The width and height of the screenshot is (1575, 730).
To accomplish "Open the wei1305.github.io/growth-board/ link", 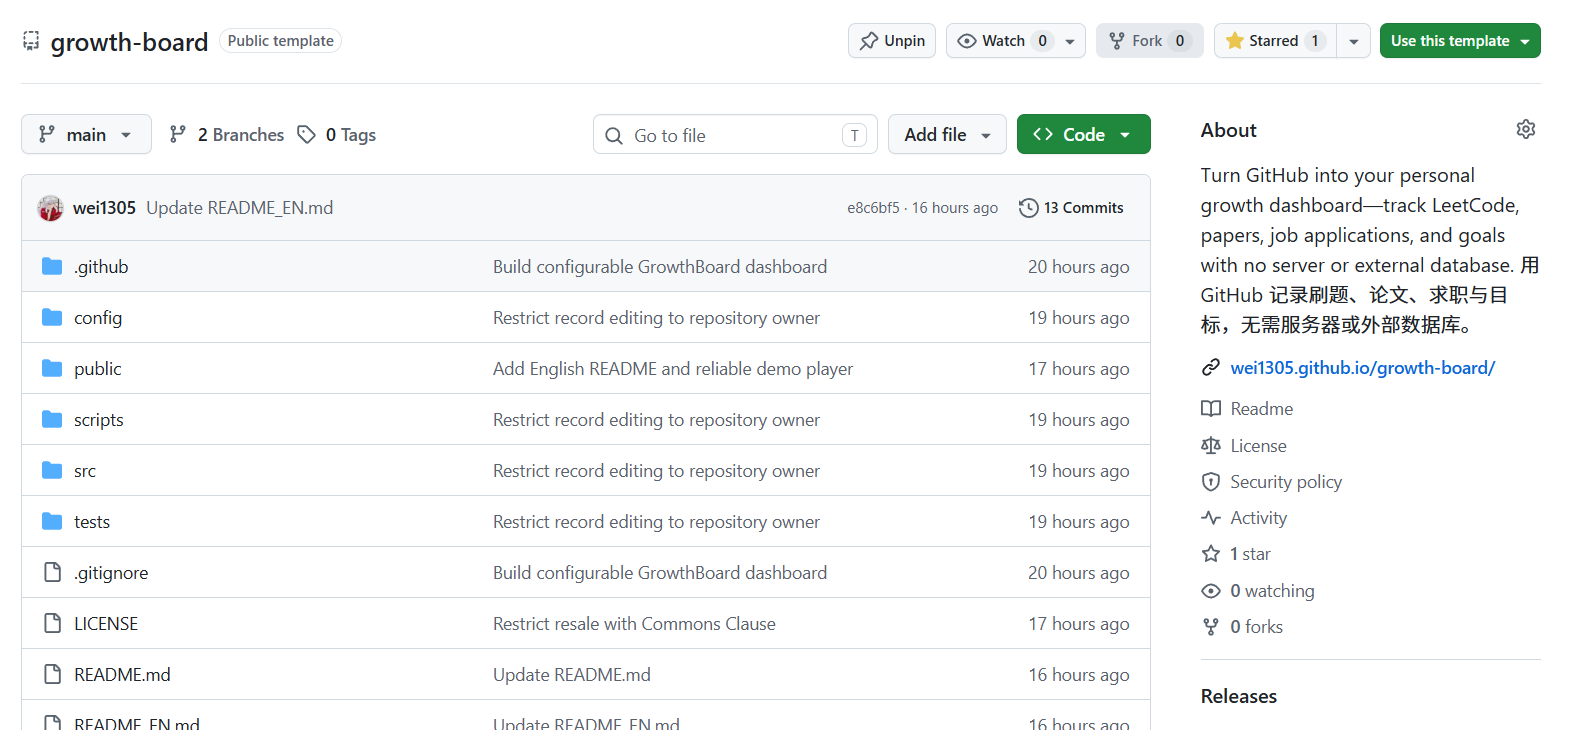I will (x=1362, y=368).
